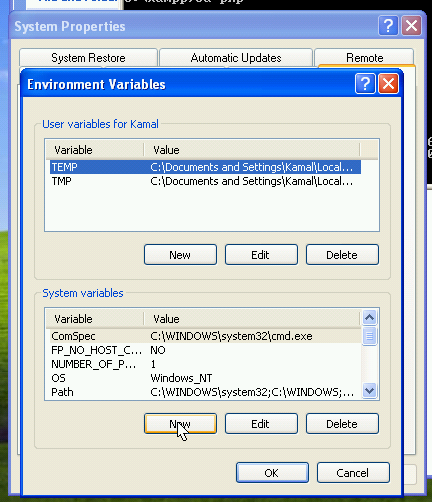Screen dimensions: 432x502
Task: Select the Path system variable
Action: coord(205,392)
